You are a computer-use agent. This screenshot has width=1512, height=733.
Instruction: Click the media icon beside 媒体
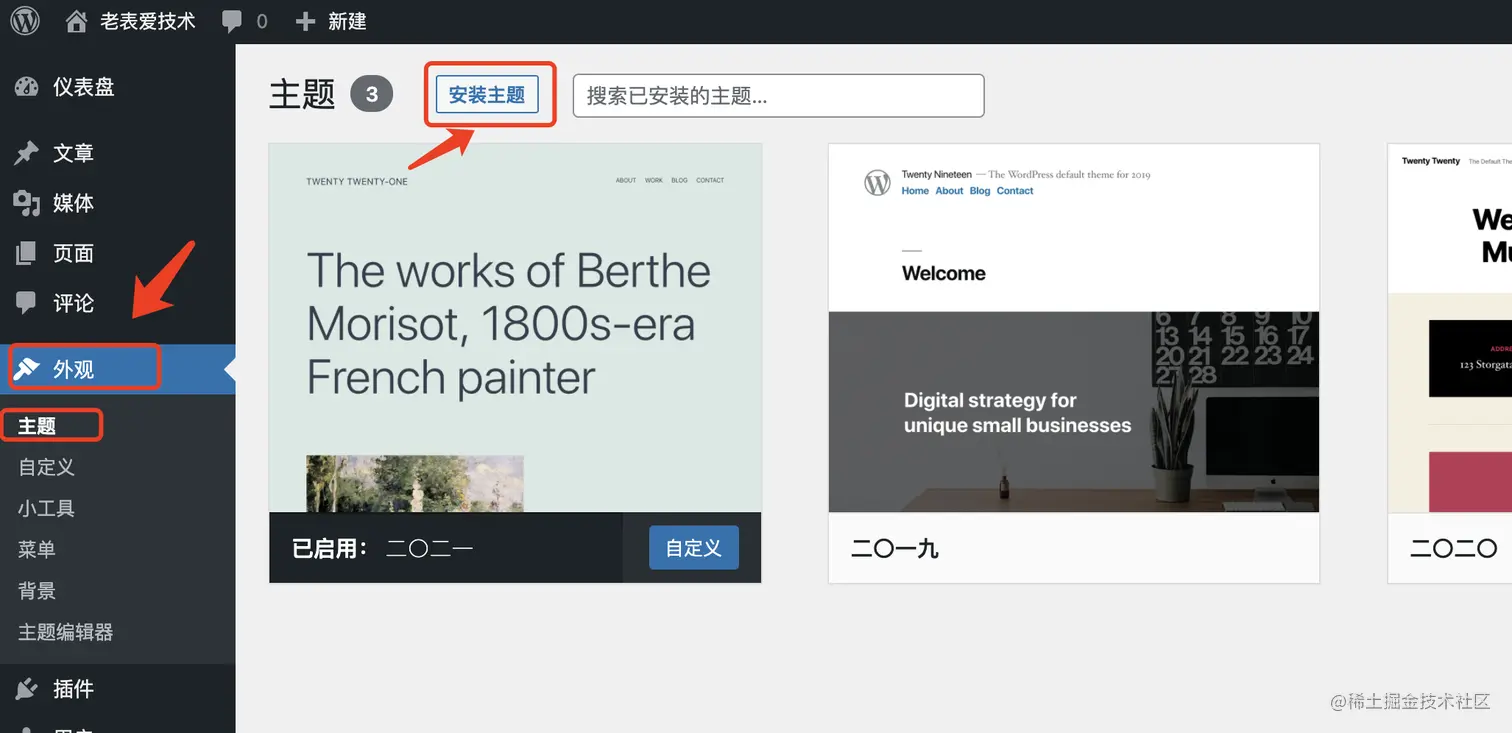click(x=27, y=203)
